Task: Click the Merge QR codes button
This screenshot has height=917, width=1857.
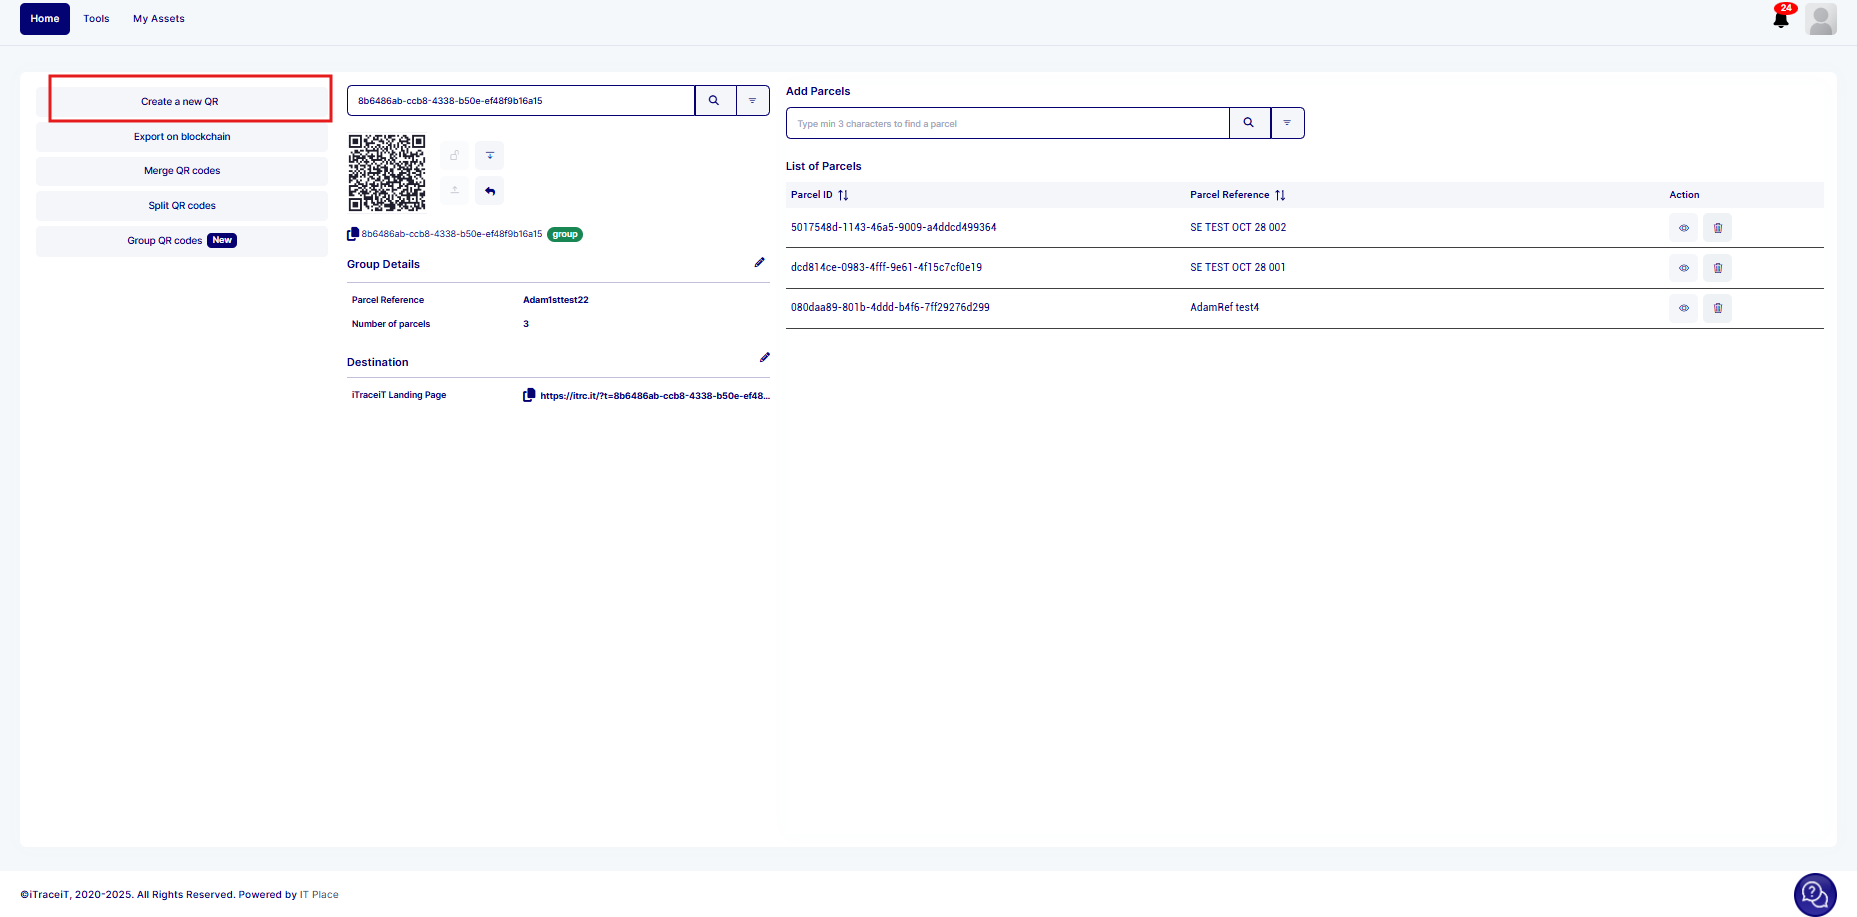Action: coord(182,171)
